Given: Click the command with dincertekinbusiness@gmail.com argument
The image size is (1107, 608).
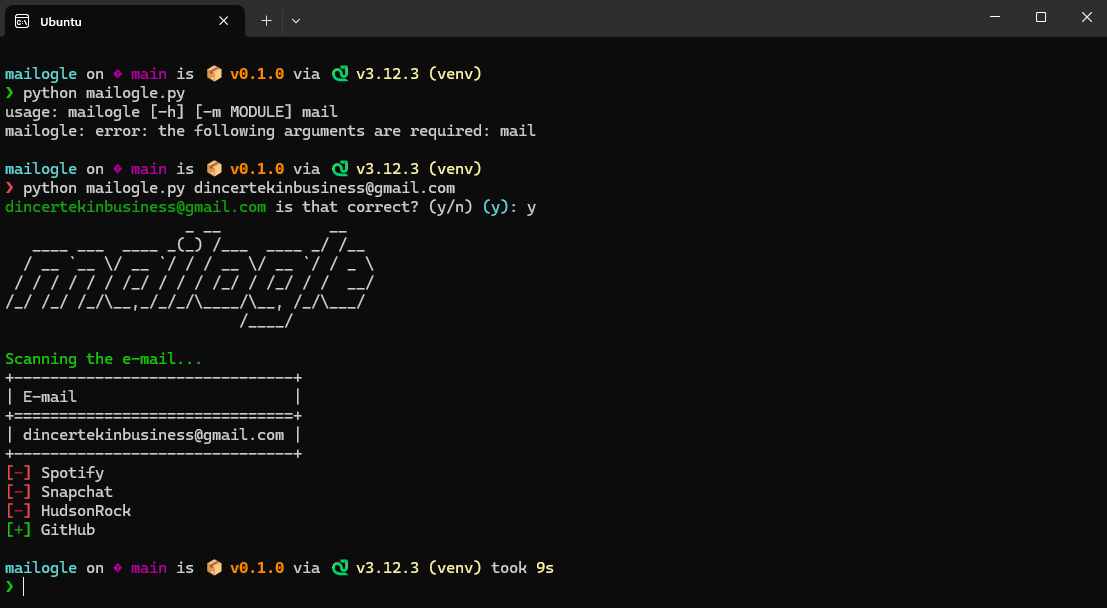Looking at the screenshot, I should 239,188.
